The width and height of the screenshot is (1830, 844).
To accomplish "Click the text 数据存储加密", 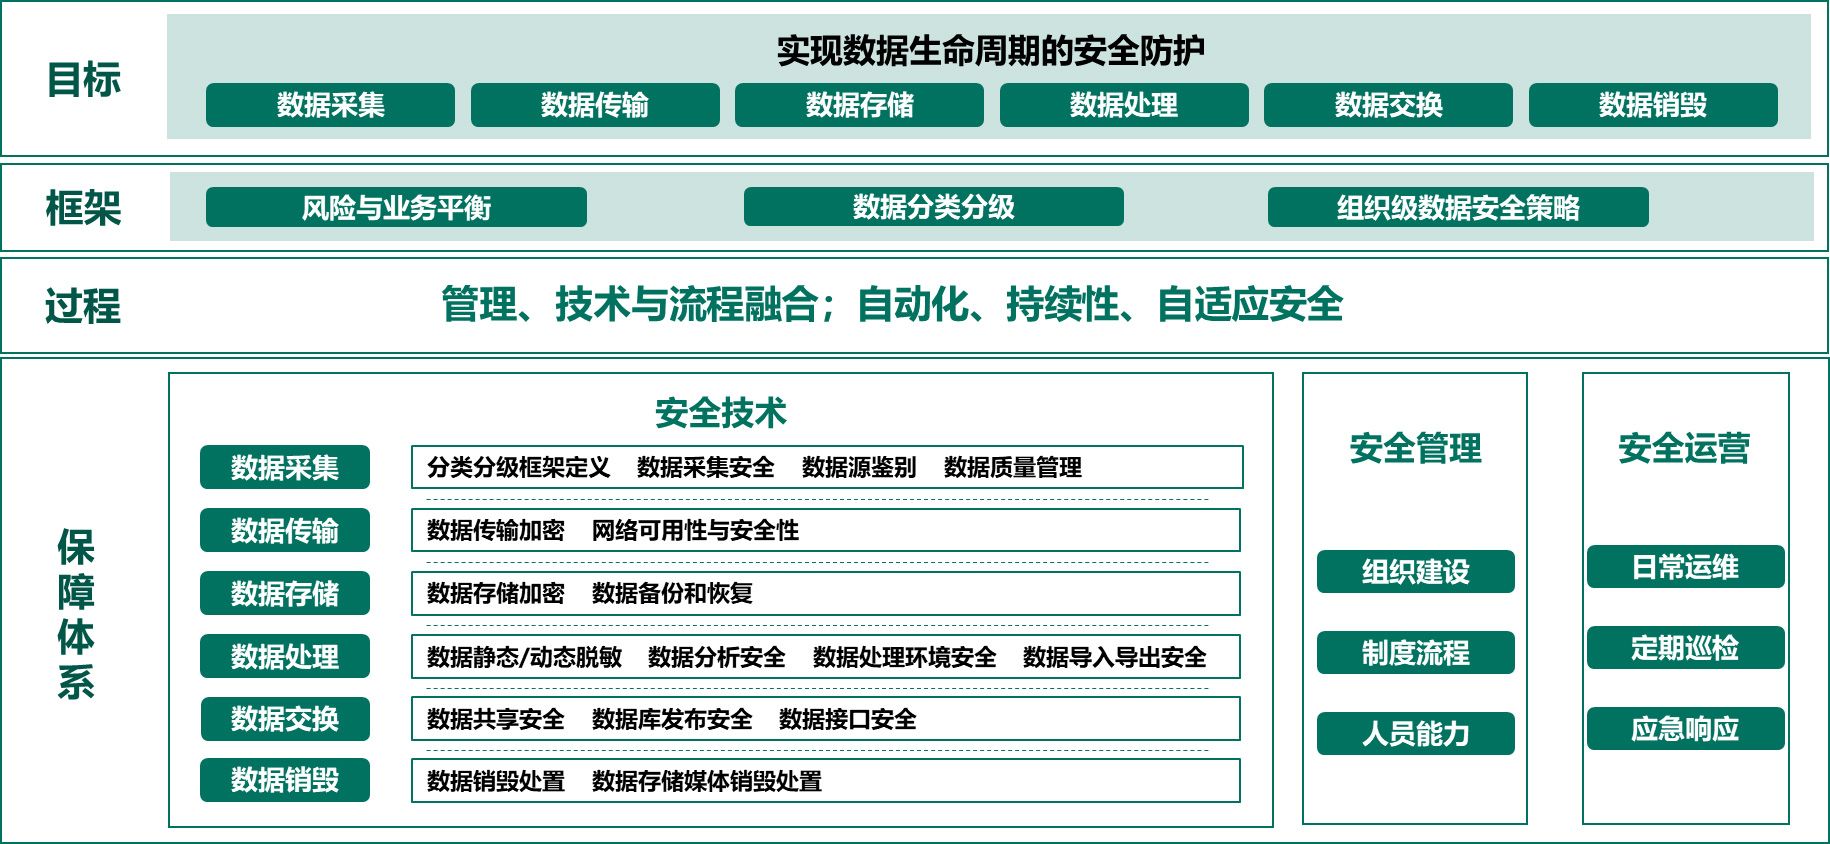I will coord(495,593).
